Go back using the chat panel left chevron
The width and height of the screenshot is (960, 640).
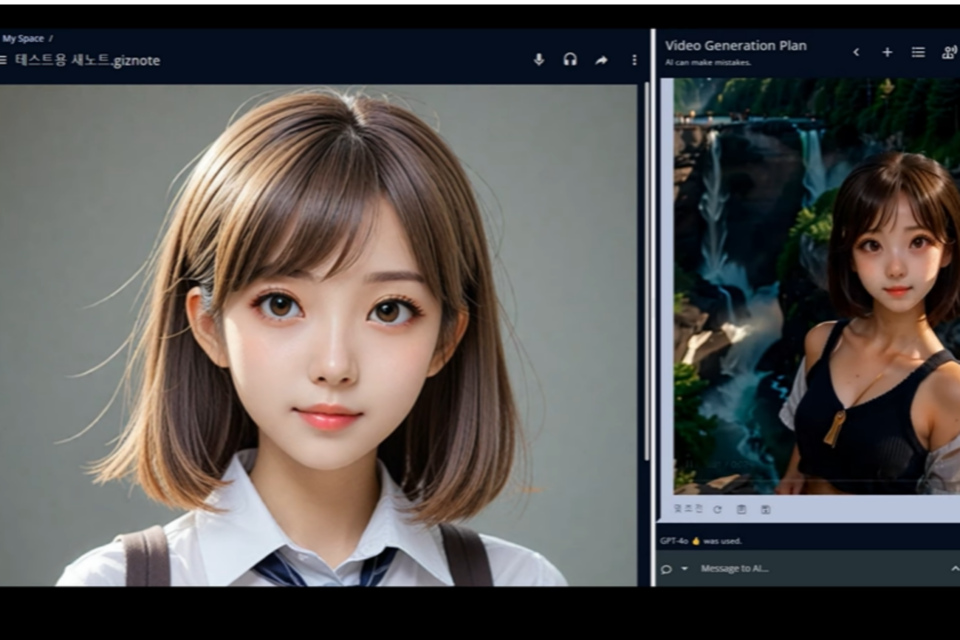point(856,52)
